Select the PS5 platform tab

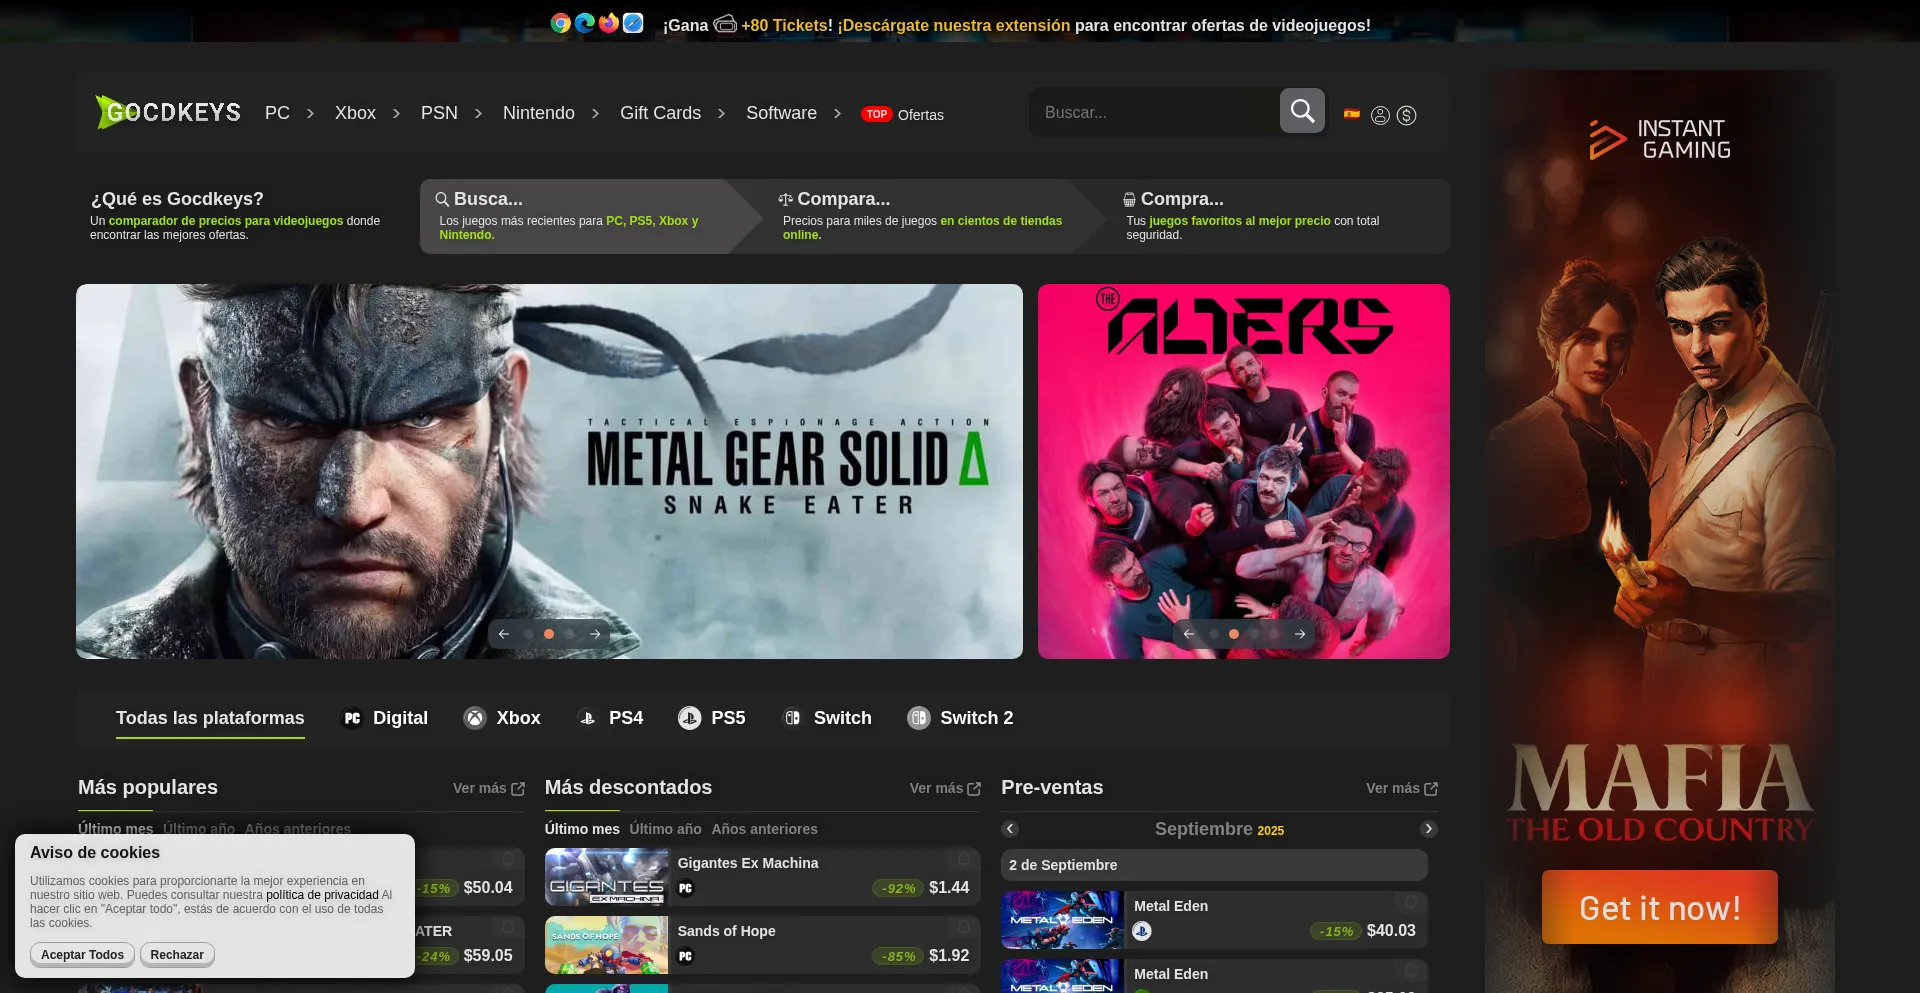click(x=711, y=718)
